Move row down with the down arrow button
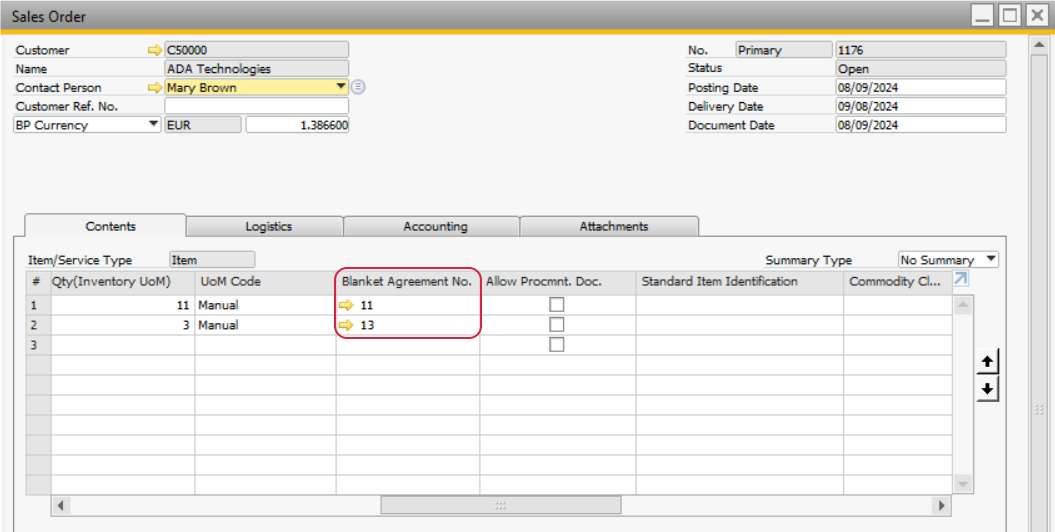Screen dimensions: 1055x532 click(987, 389)
